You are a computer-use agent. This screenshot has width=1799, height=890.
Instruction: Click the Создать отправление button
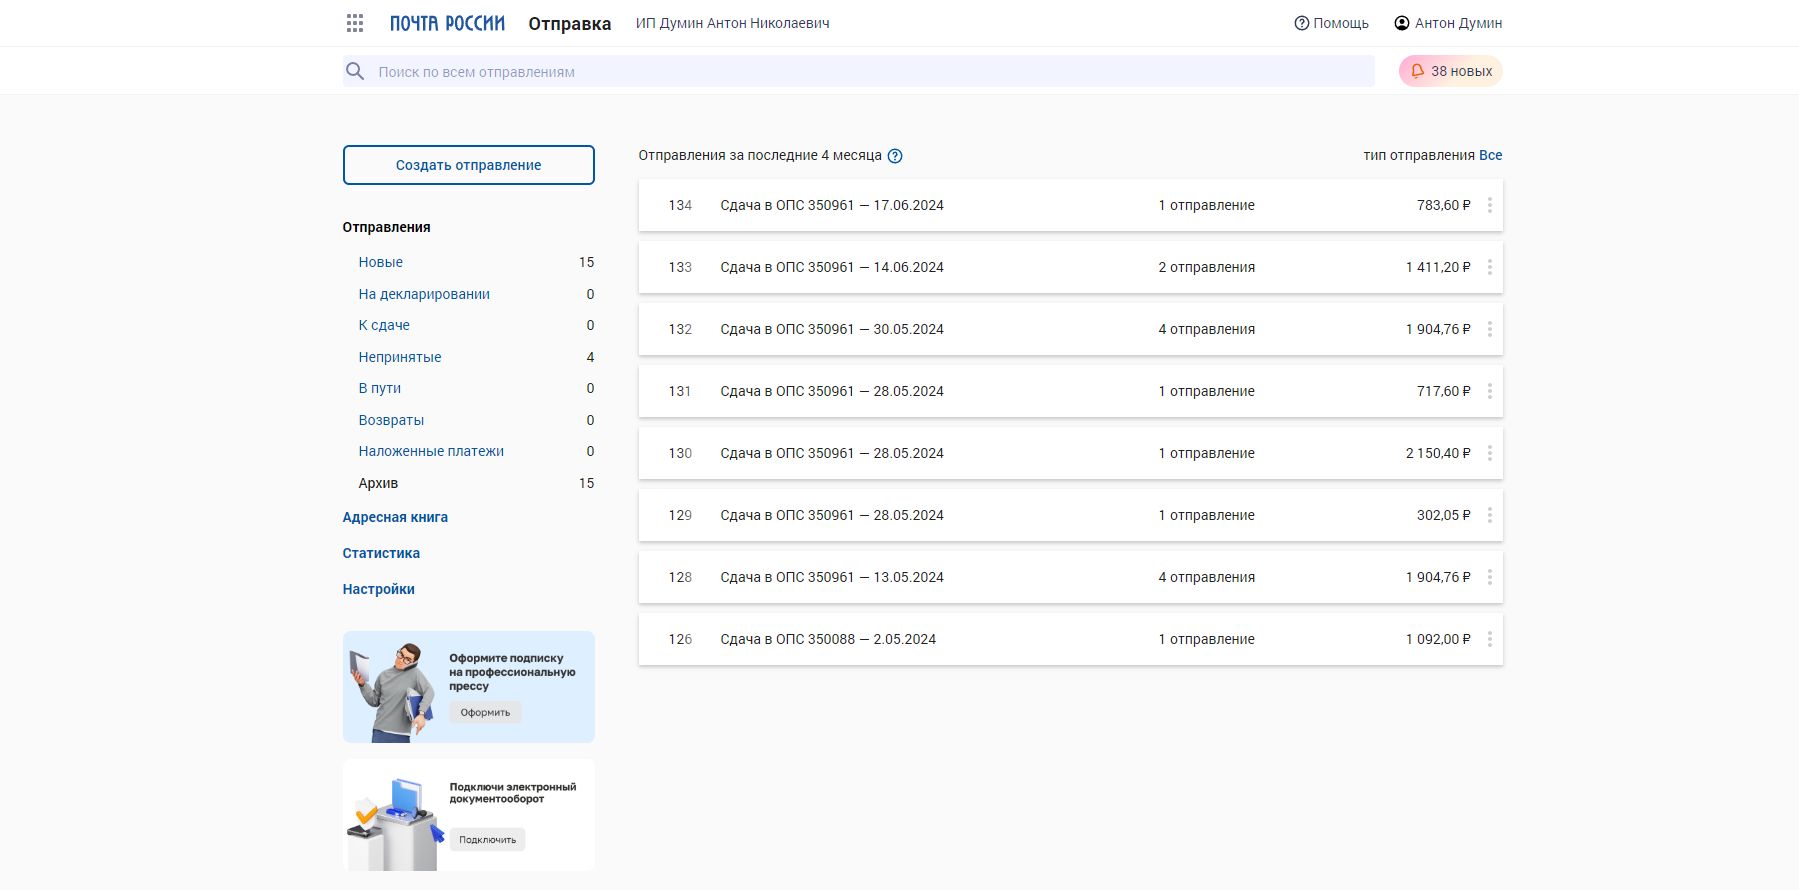click(468, 165)
